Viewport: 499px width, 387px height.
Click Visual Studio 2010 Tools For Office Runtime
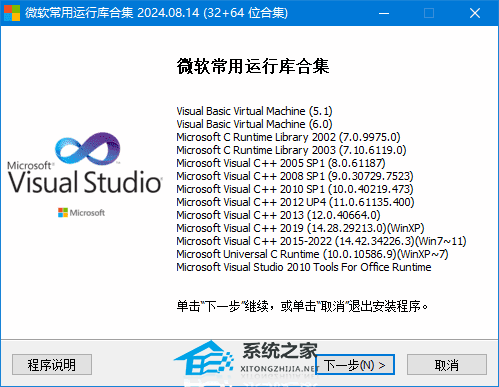(x=304, y=267)
